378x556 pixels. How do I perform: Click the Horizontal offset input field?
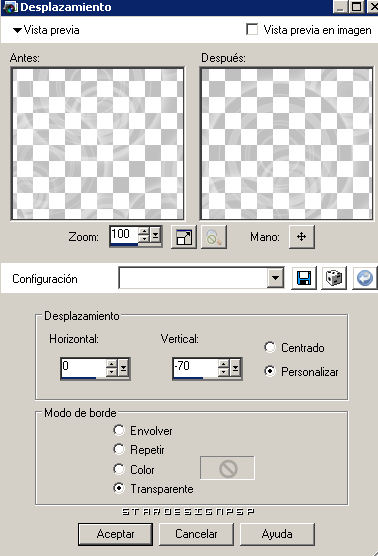click(x=83, y=367)
